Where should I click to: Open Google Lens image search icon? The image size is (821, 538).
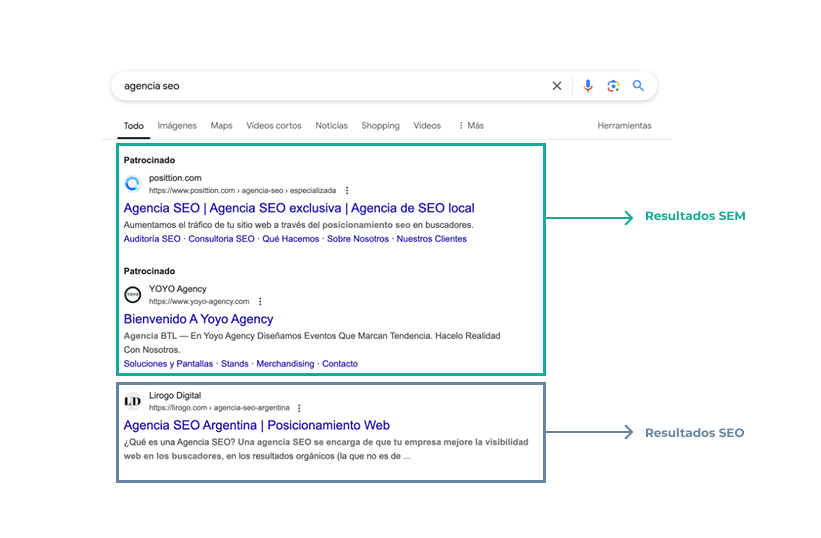613,86
